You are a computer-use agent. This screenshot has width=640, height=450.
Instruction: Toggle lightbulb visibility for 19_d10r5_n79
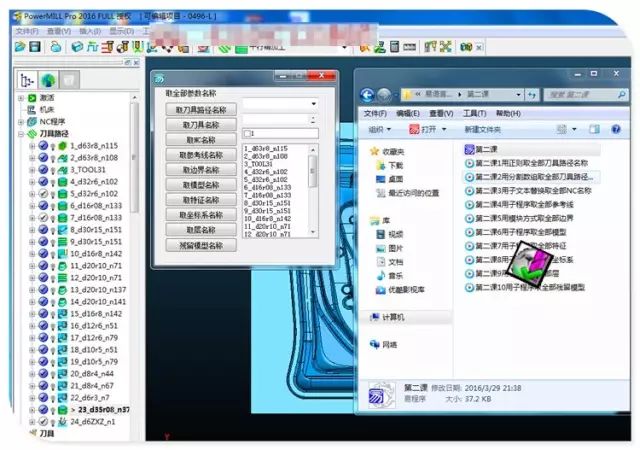53,362
